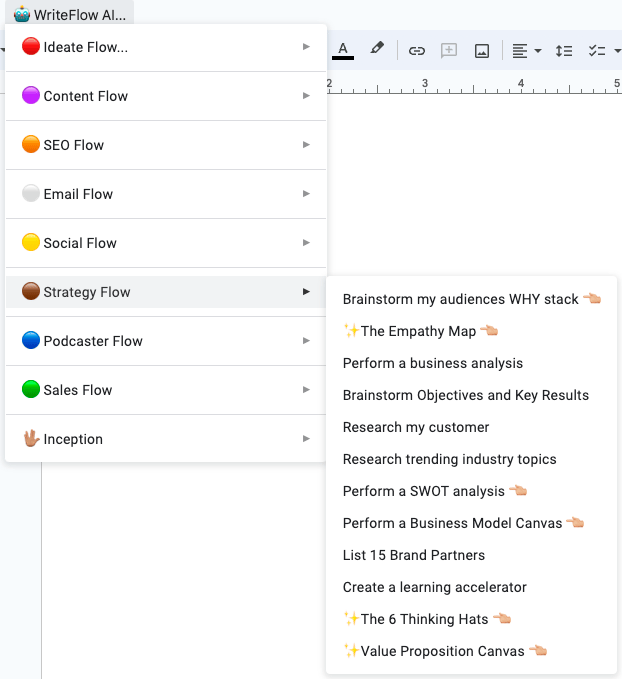Click the WriteFlow AI robot icon
The height and width of the screenshot is (679, 622).
click(22, 14)
